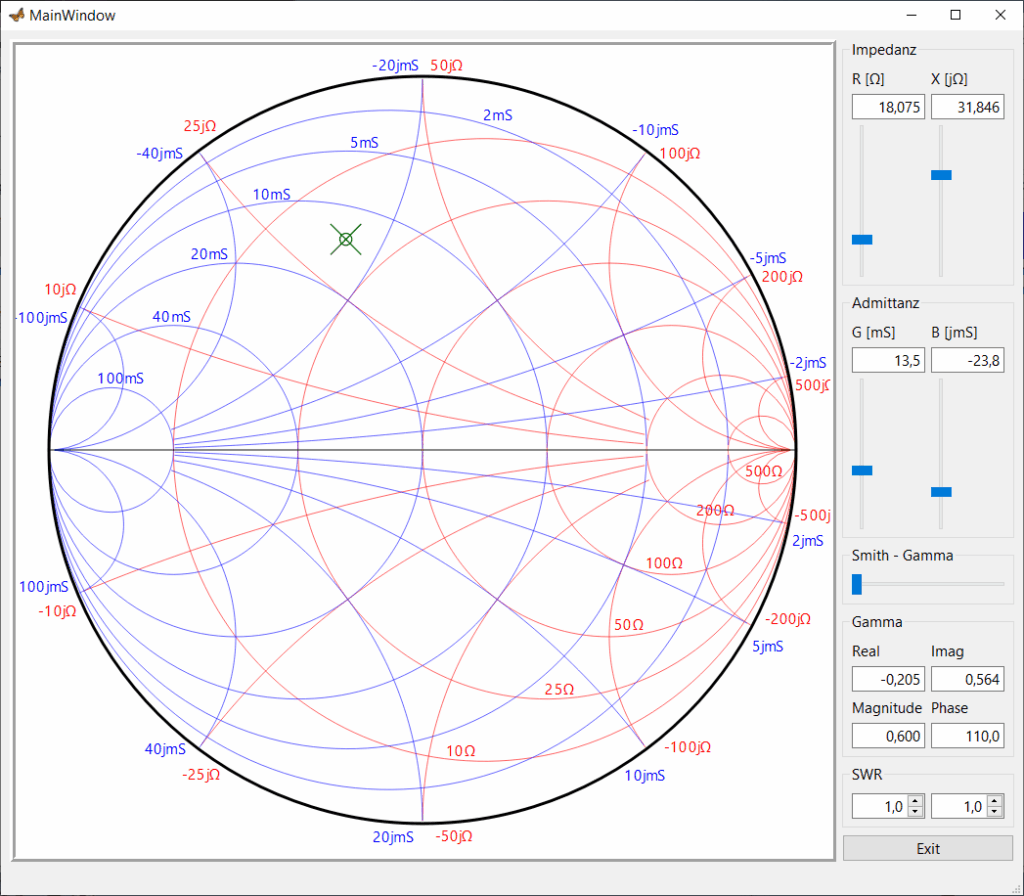Click the 10mS circle label
Image resolution: width=1024 pixels, height=896 pixels.
pos(272,195)
